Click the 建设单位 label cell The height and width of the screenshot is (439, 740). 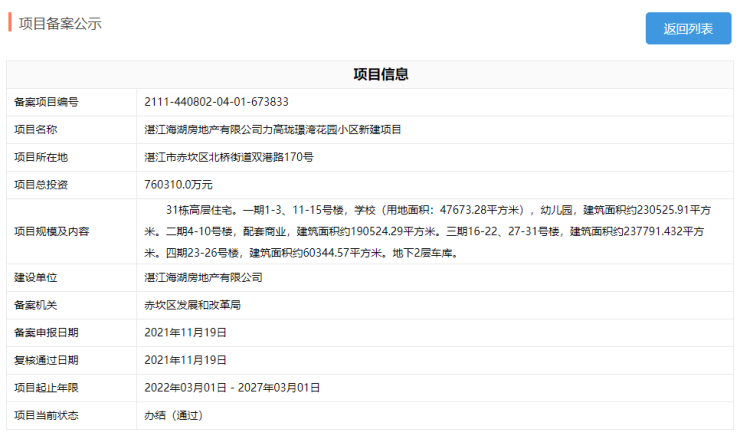71,278
